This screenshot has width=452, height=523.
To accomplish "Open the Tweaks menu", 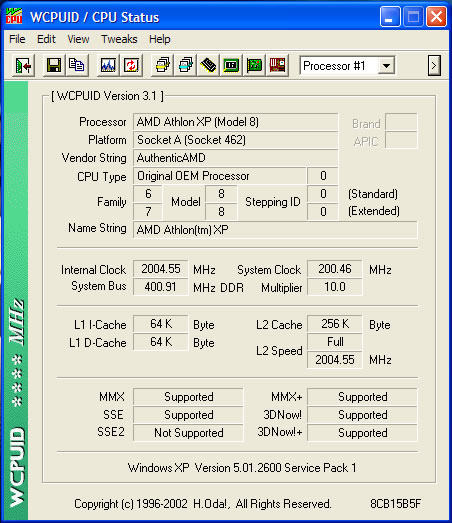I will [119, 39].
